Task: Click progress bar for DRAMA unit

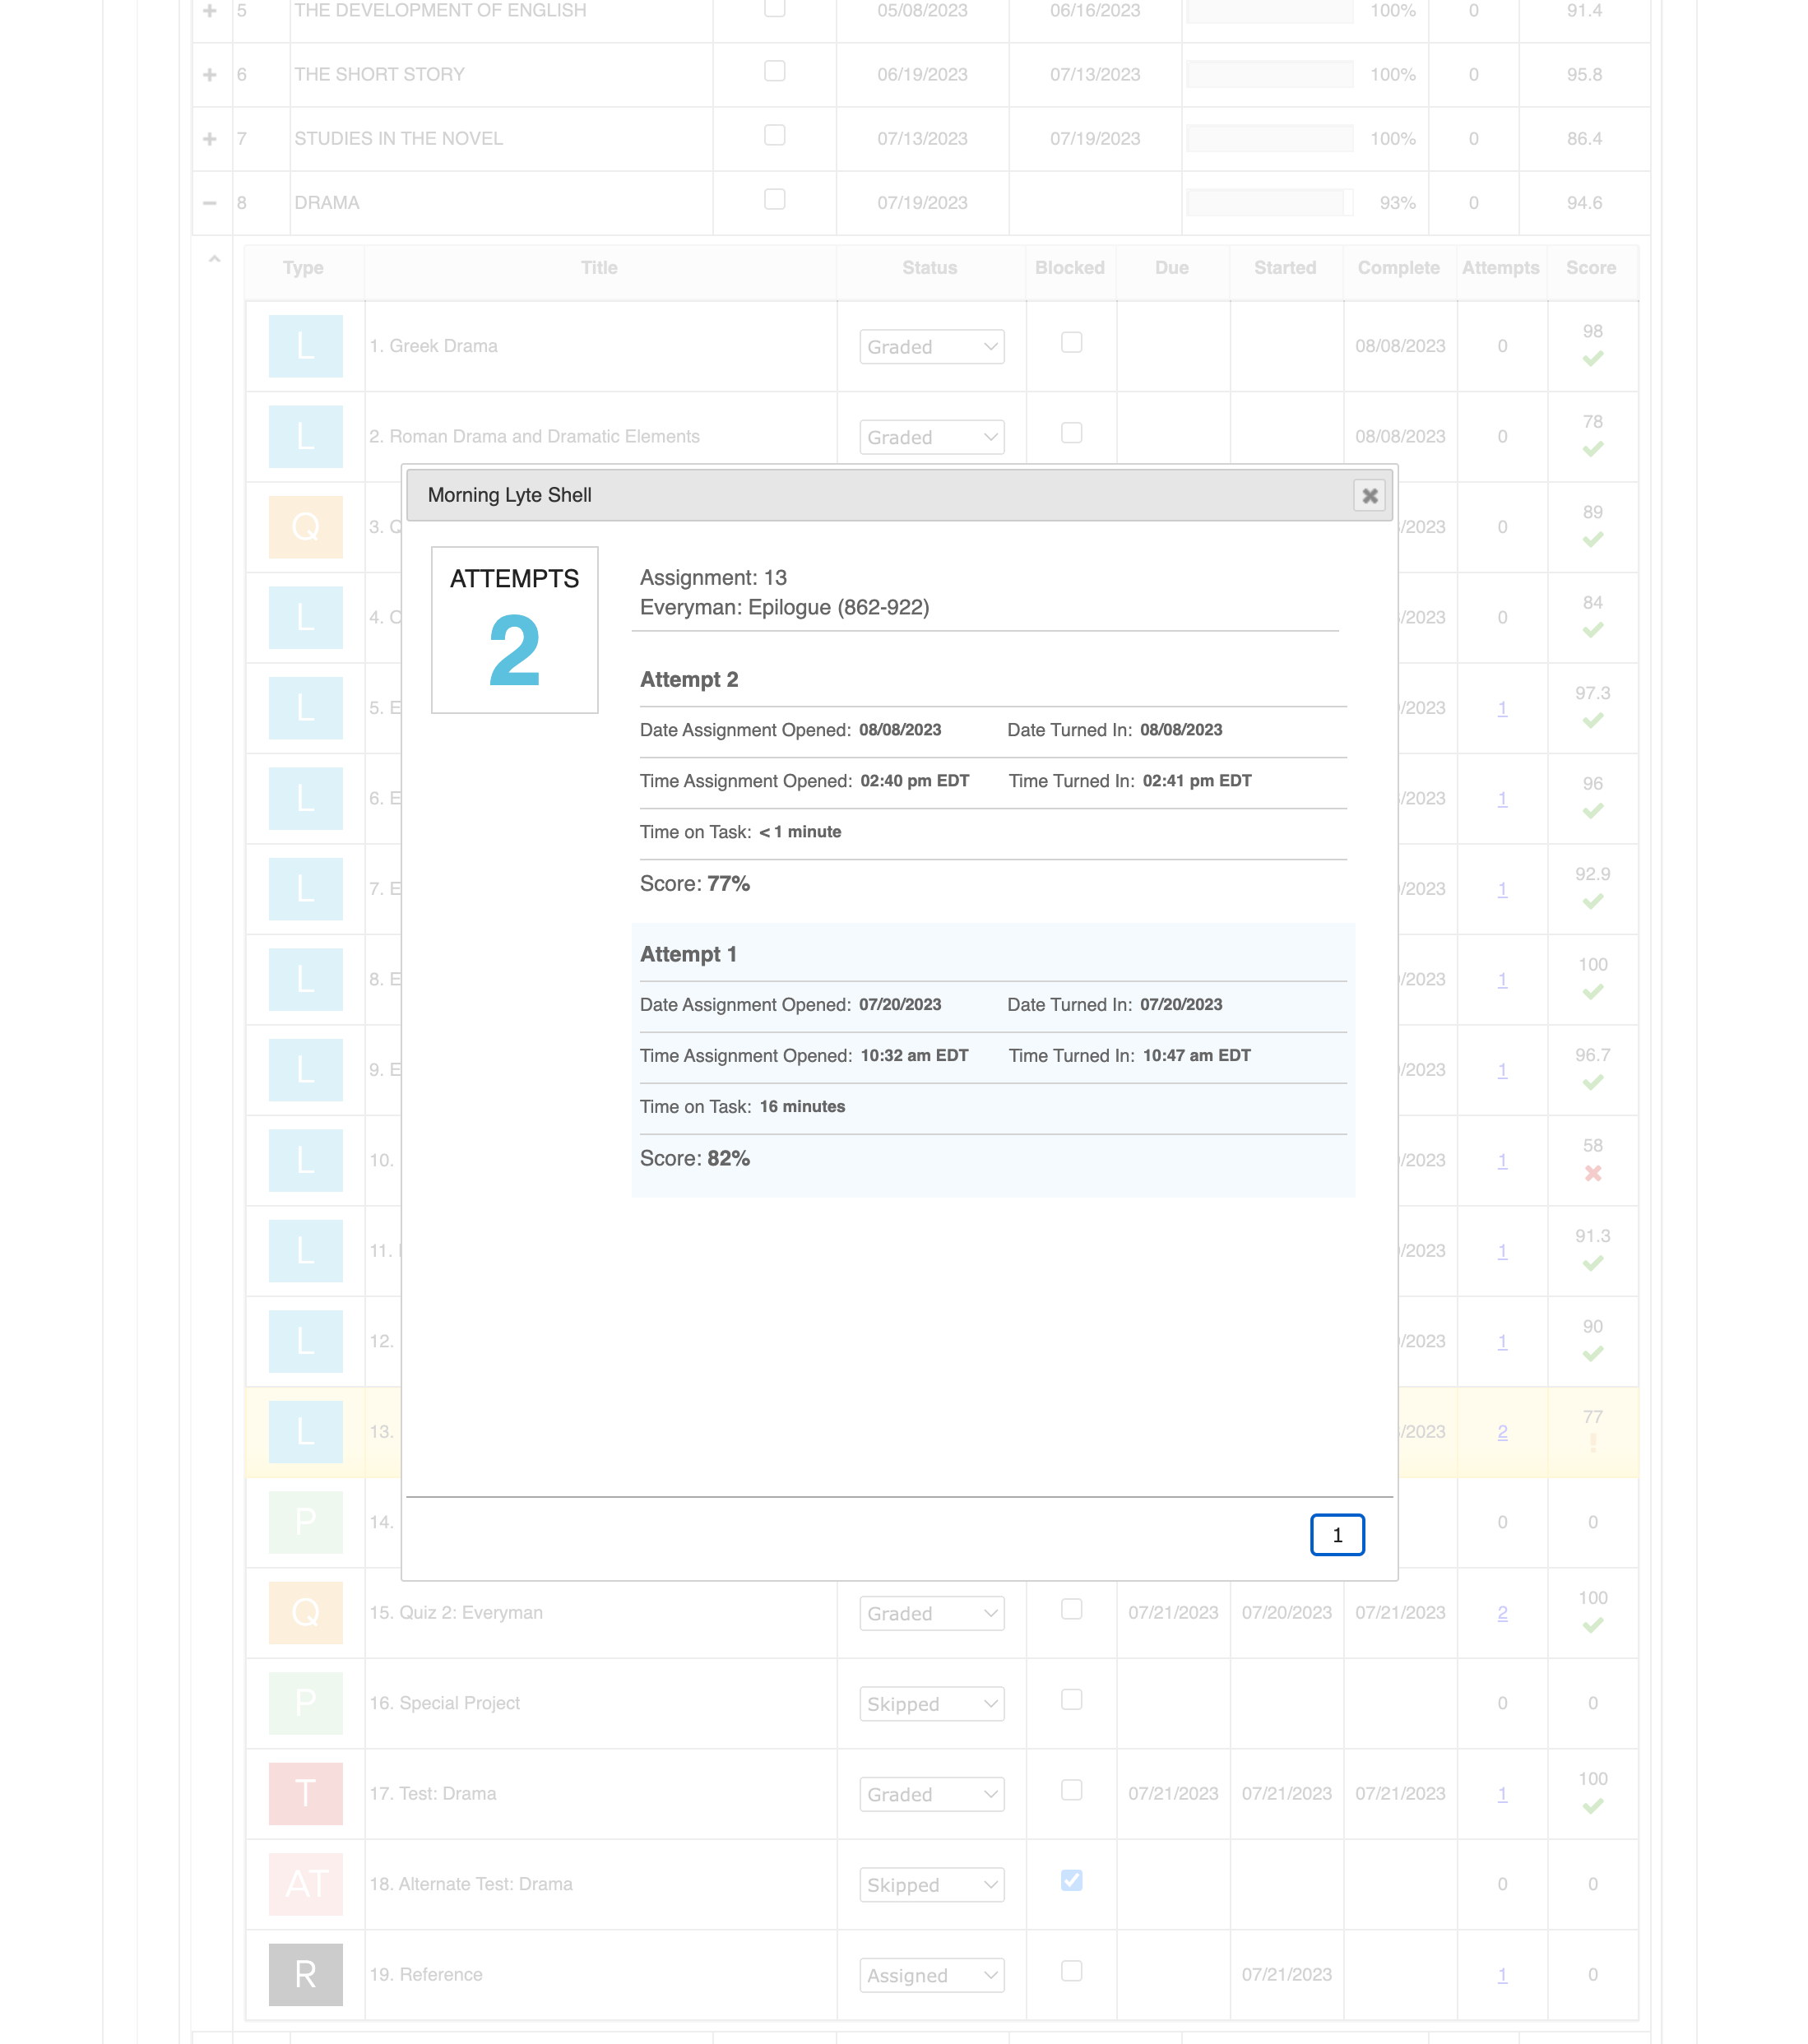Action: (x=1269, y=203)
